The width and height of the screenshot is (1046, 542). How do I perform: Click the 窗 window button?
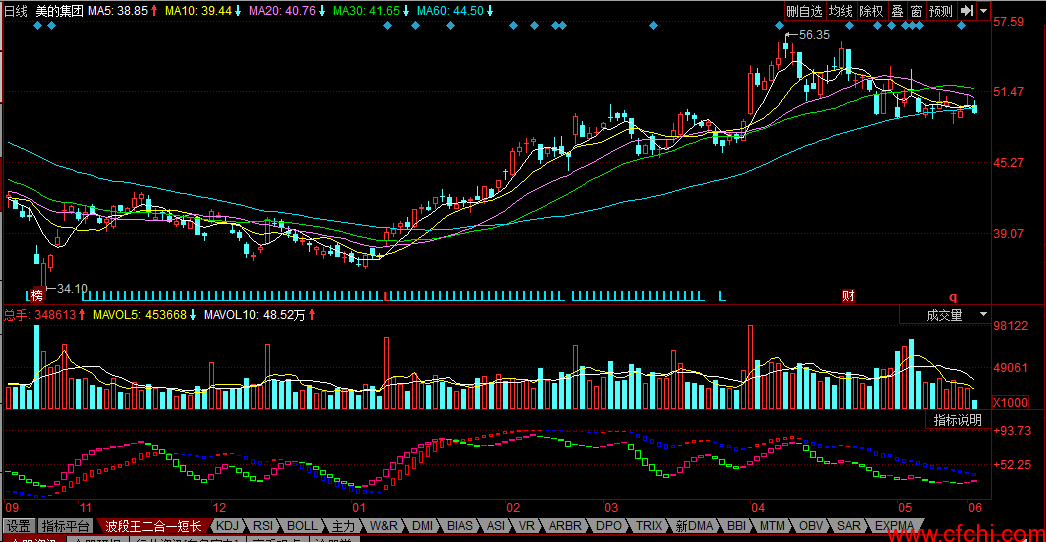917,11
